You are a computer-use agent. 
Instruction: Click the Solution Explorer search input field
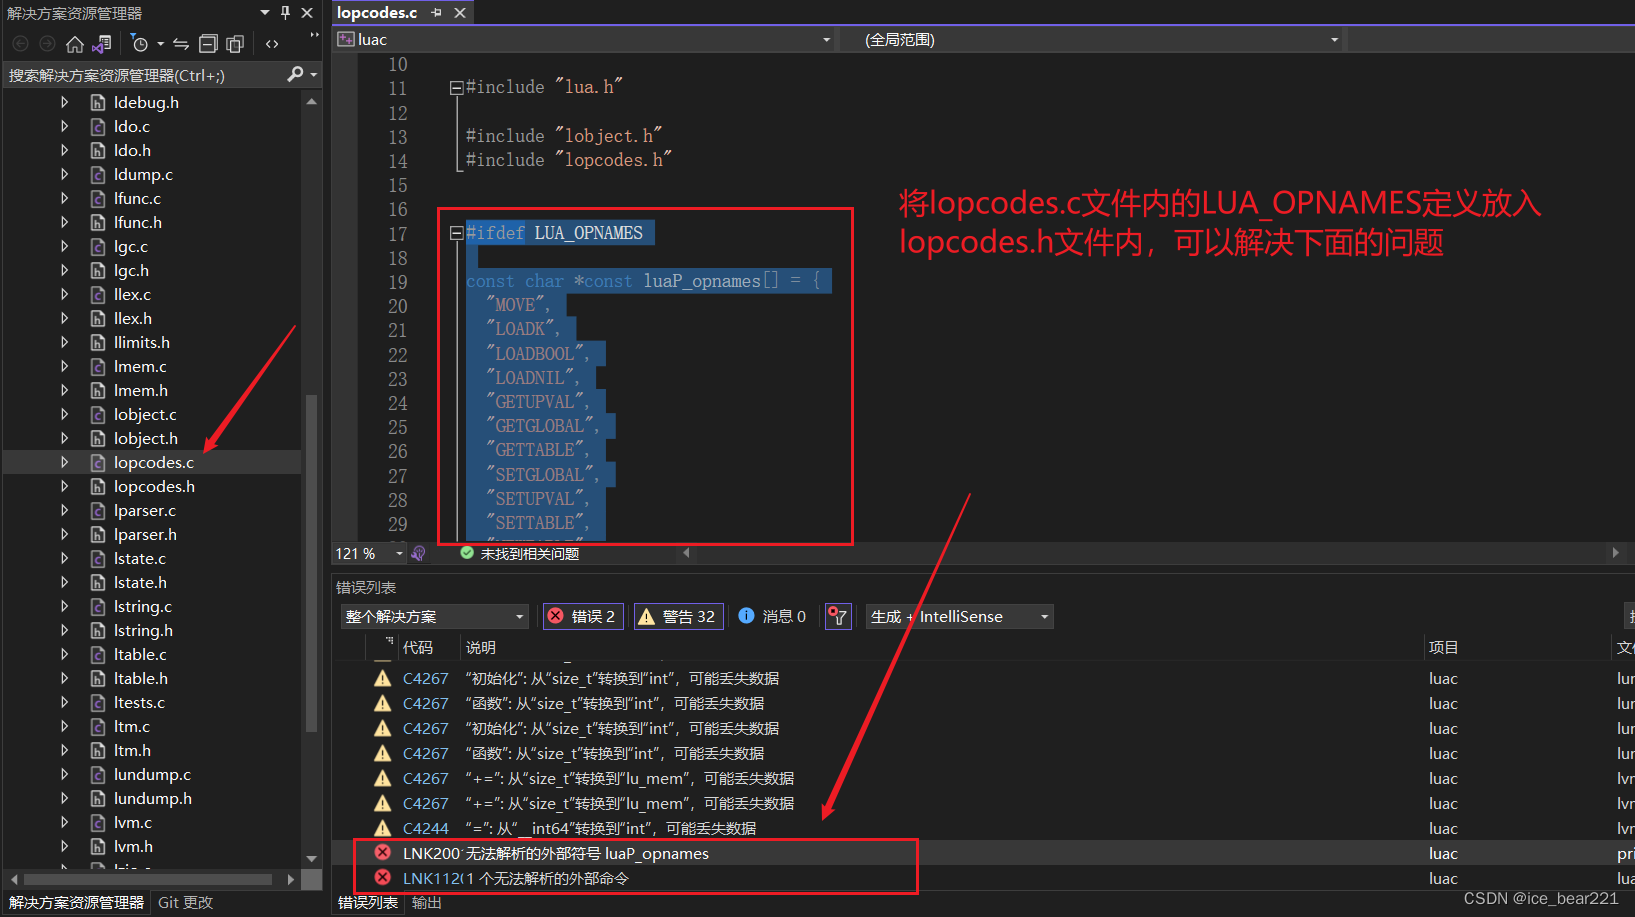click(145, 75)
